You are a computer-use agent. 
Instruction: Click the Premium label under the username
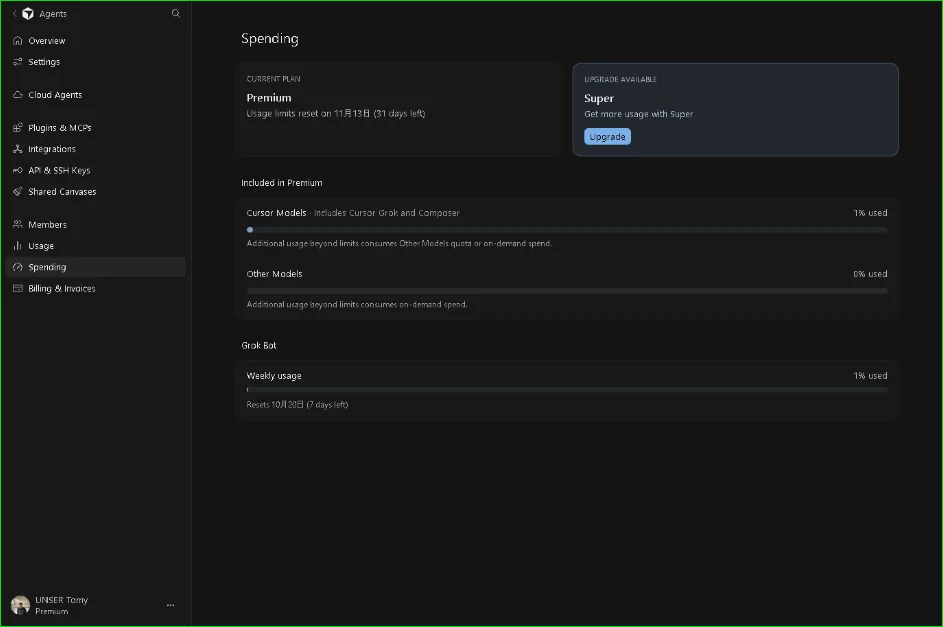52,611
